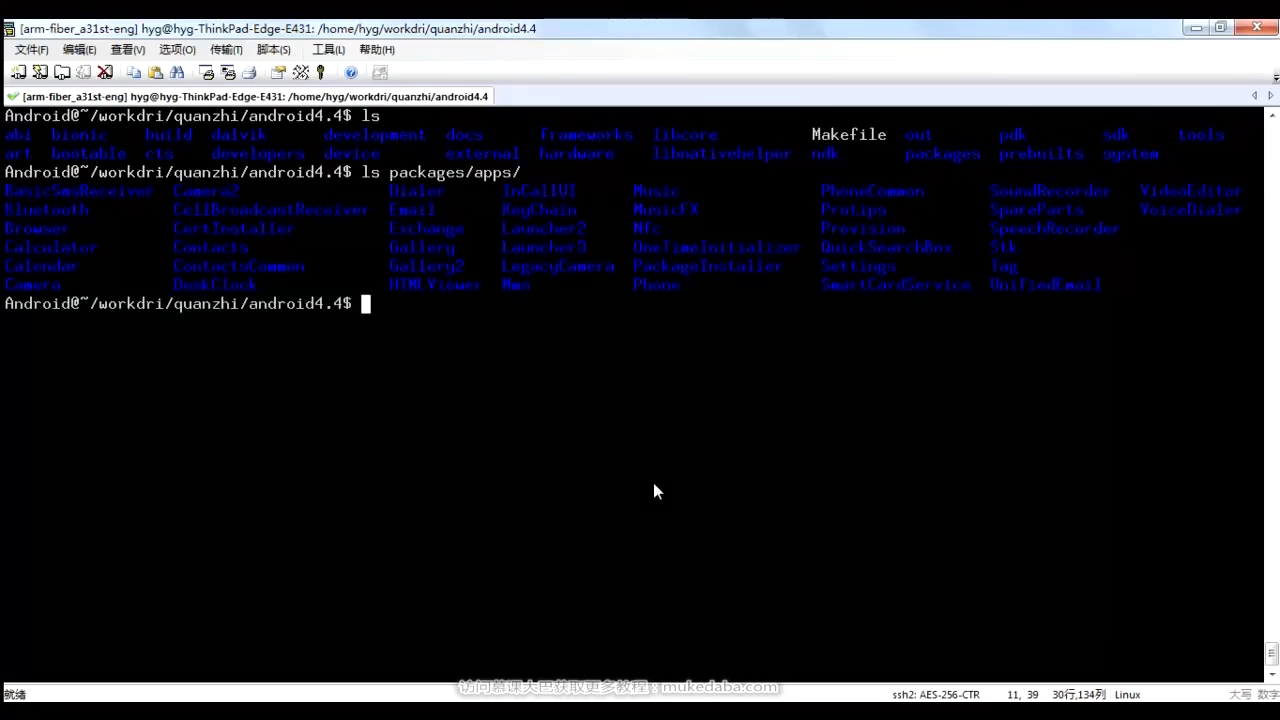Click the grayed Reconnect icon
This screenshot has width=1280, height=720.
(83, 72)
